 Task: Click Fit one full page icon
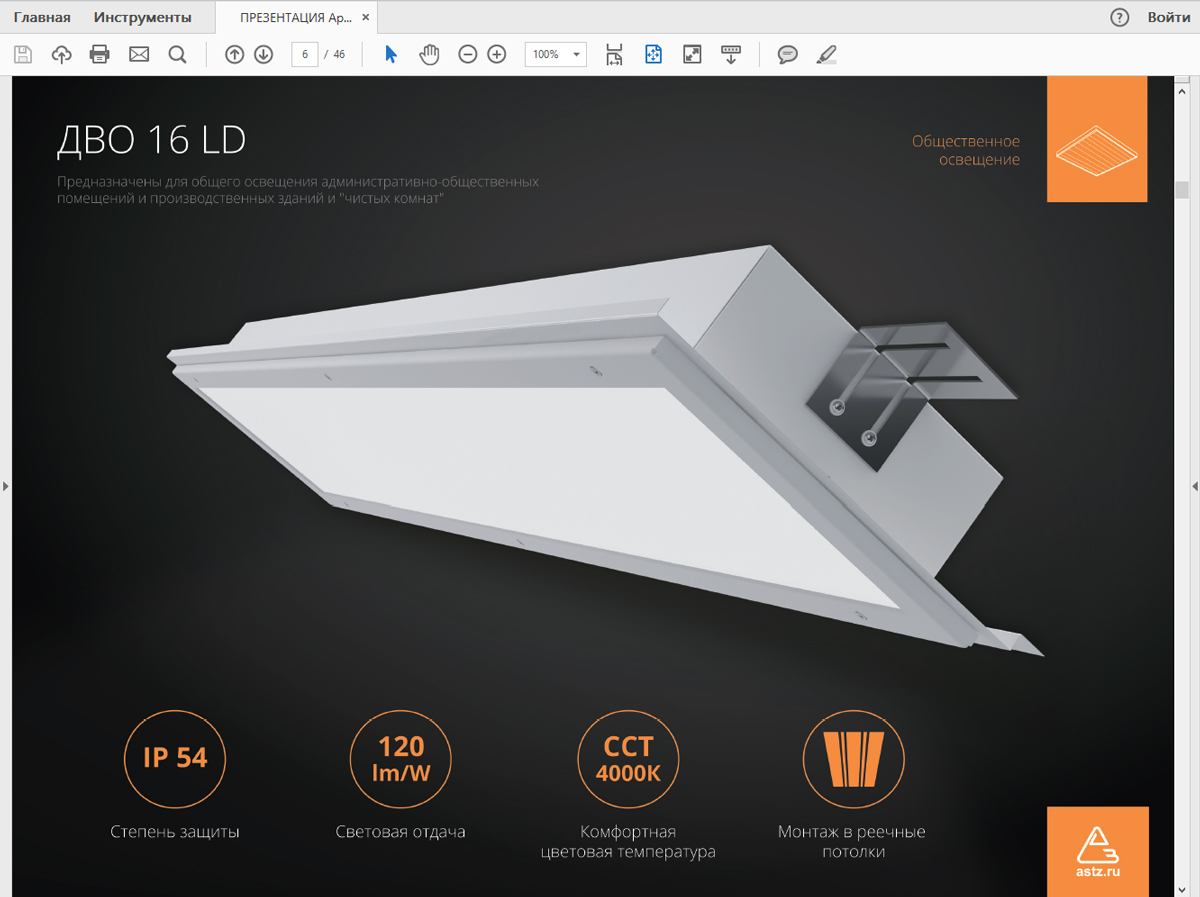point(653,55)
